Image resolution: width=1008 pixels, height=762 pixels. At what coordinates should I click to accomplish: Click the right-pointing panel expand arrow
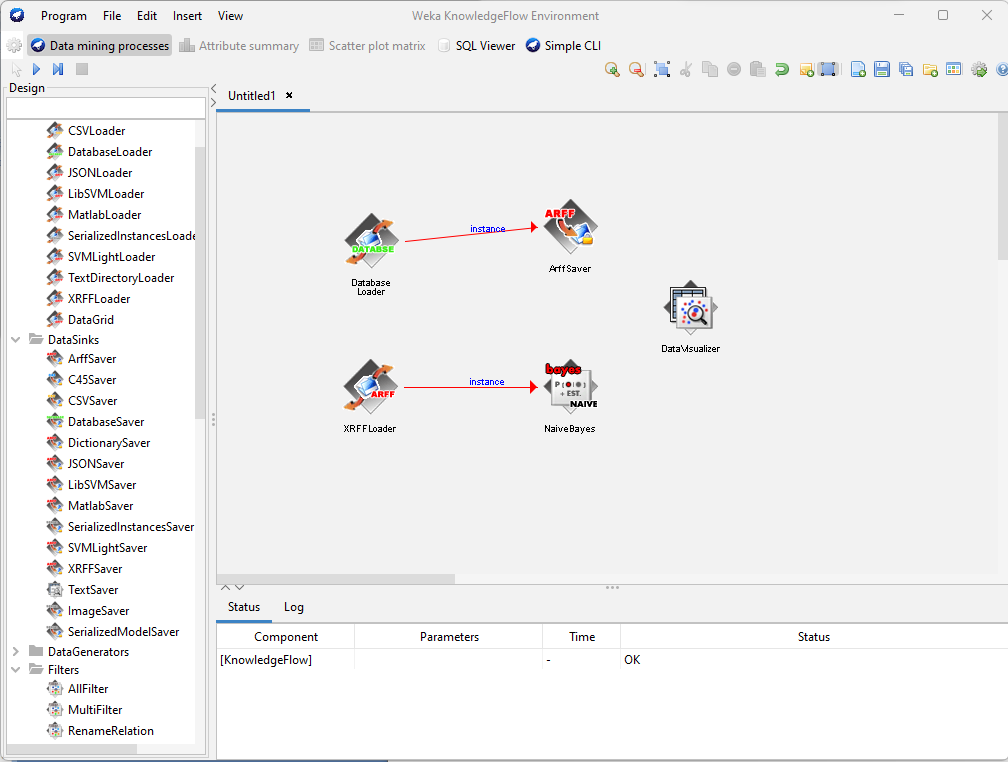pos(213,102)
